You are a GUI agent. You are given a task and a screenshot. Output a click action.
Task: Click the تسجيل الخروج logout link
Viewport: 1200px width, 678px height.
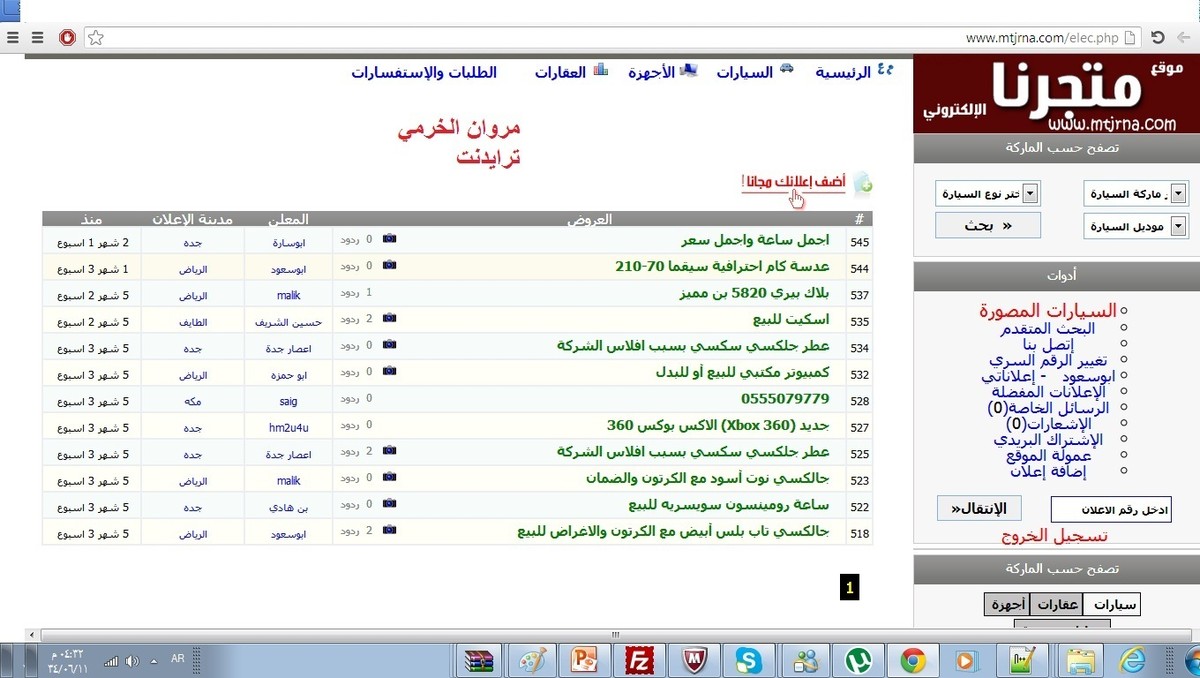(x=1054, y=534)
